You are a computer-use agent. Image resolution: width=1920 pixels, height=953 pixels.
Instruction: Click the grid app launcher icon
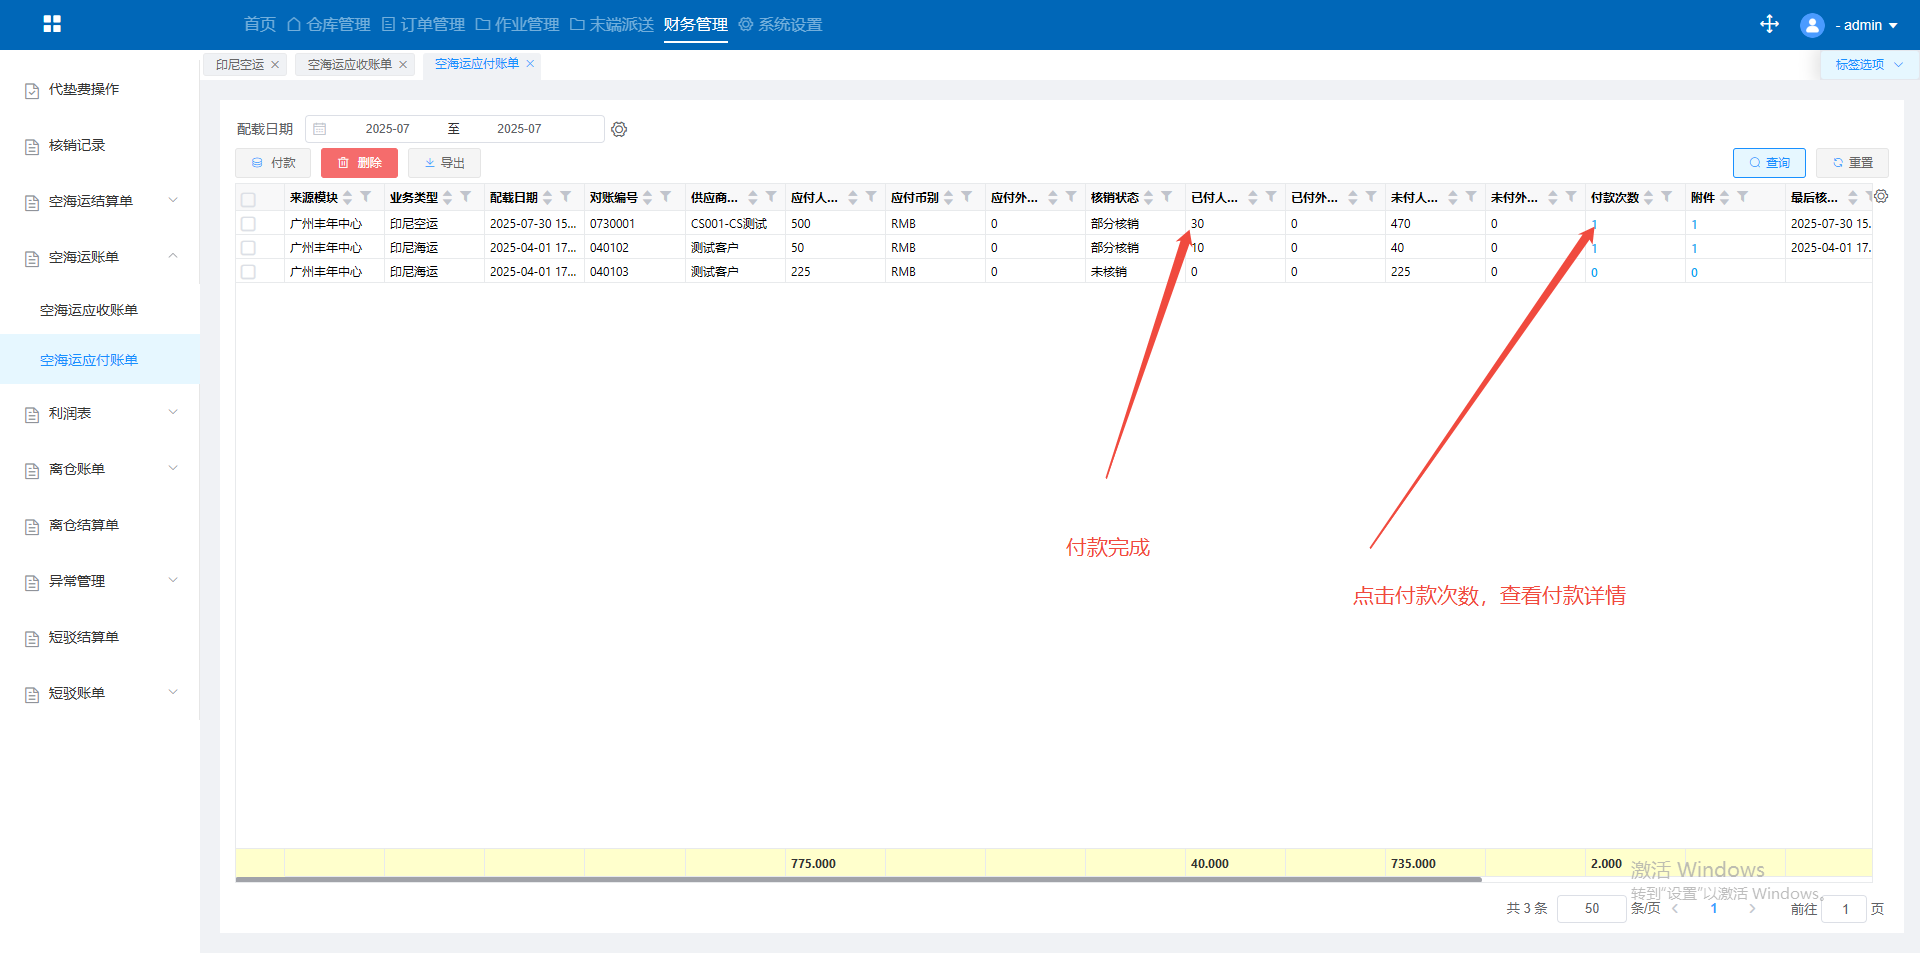52,24
